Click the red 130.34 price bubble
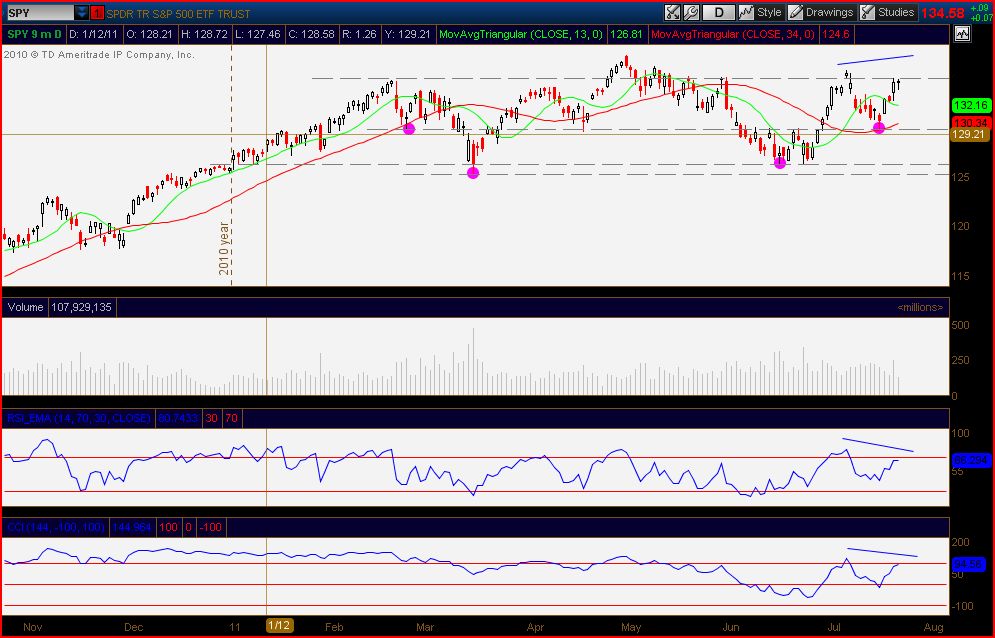 971,123
